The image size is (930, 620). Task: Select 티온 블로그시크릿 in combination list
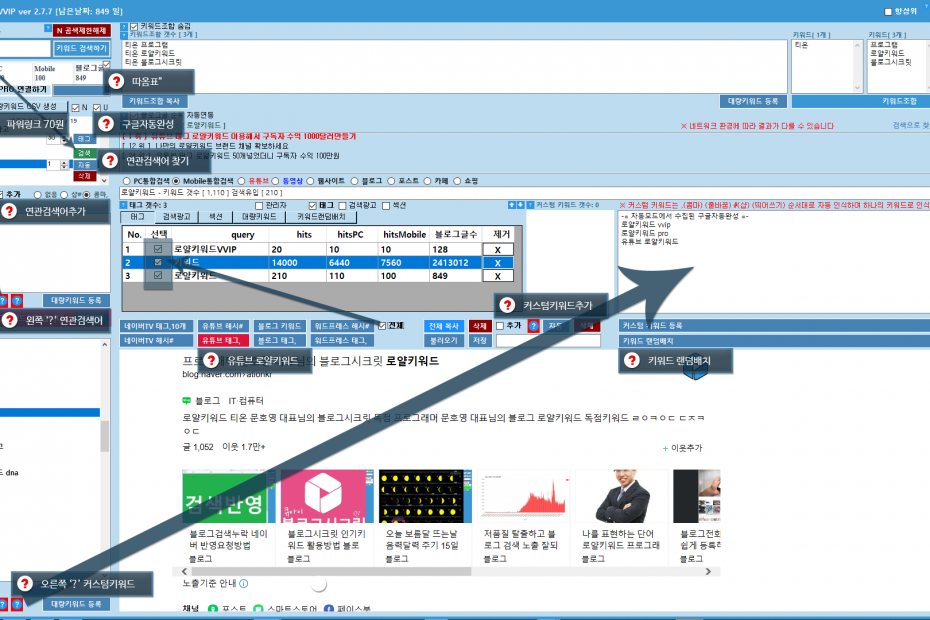pyautogui.click(x=153, y=62)
